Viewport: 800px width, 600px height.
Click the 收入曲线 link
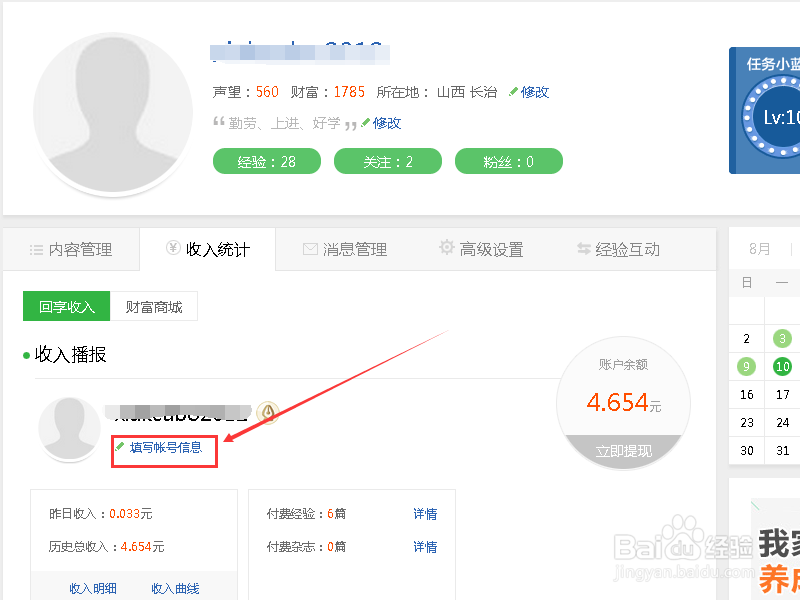point(175,588)
